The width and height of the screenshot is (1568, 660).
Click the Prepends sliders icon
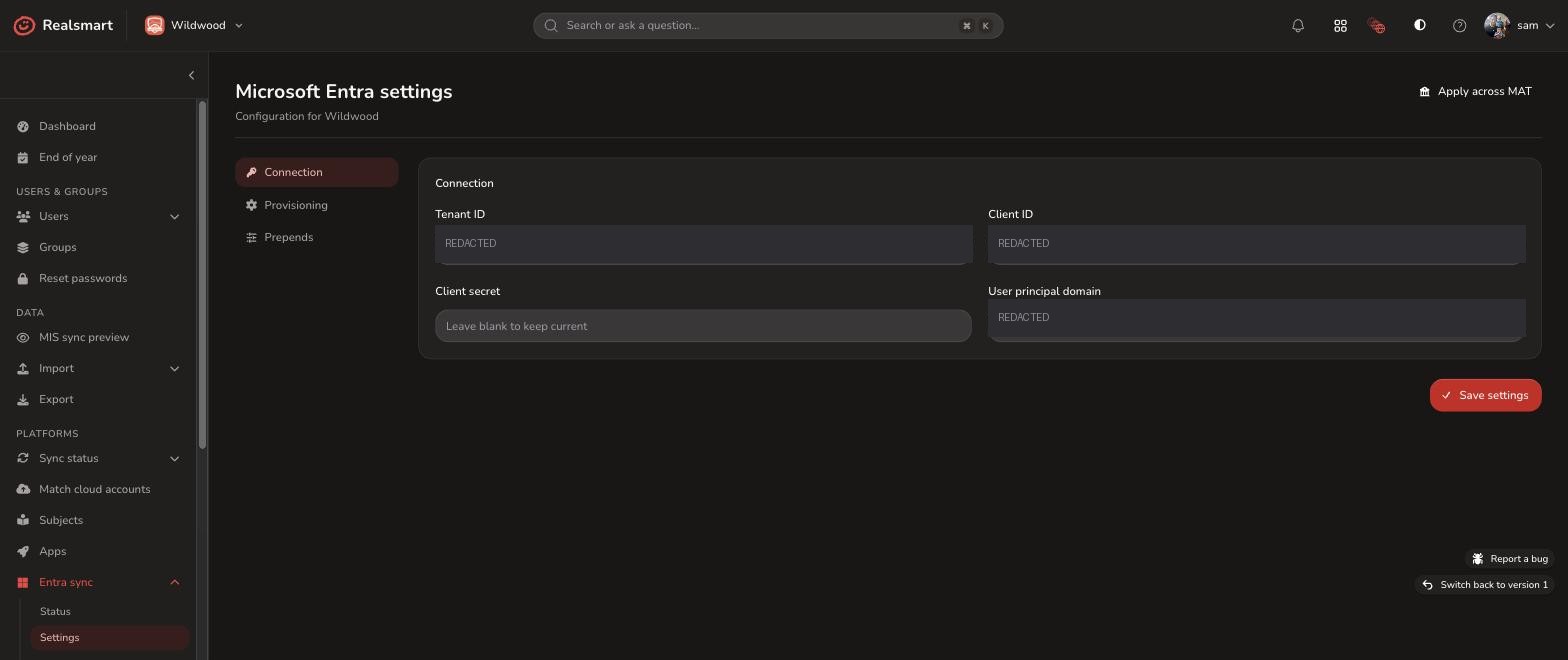click(251, 237)
